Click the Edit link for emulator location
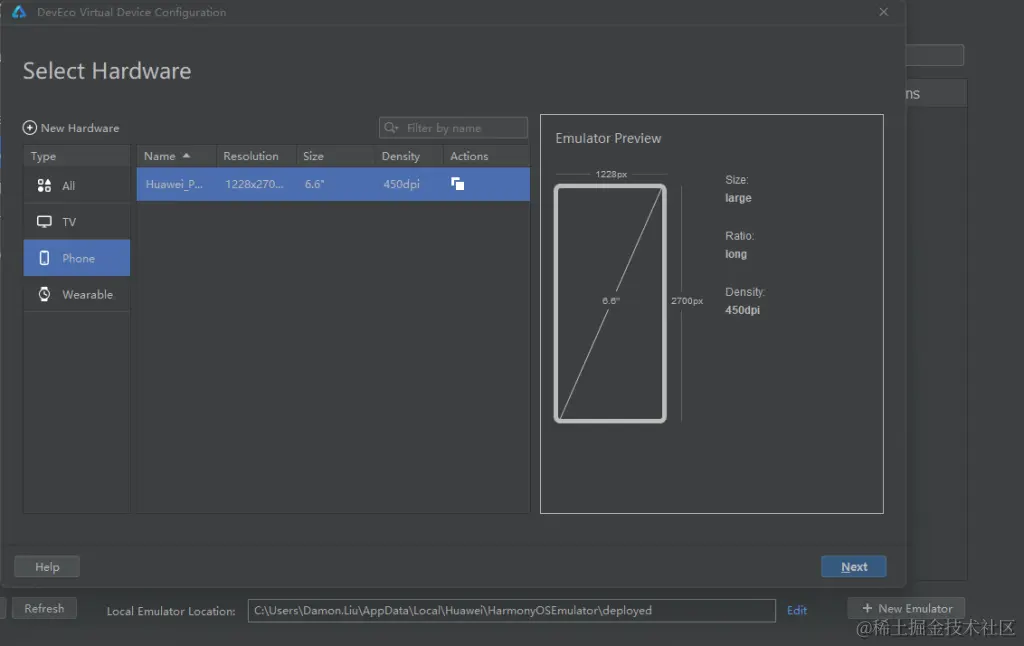Viewport: 1024px width, 646px height. tap(797, 610)
